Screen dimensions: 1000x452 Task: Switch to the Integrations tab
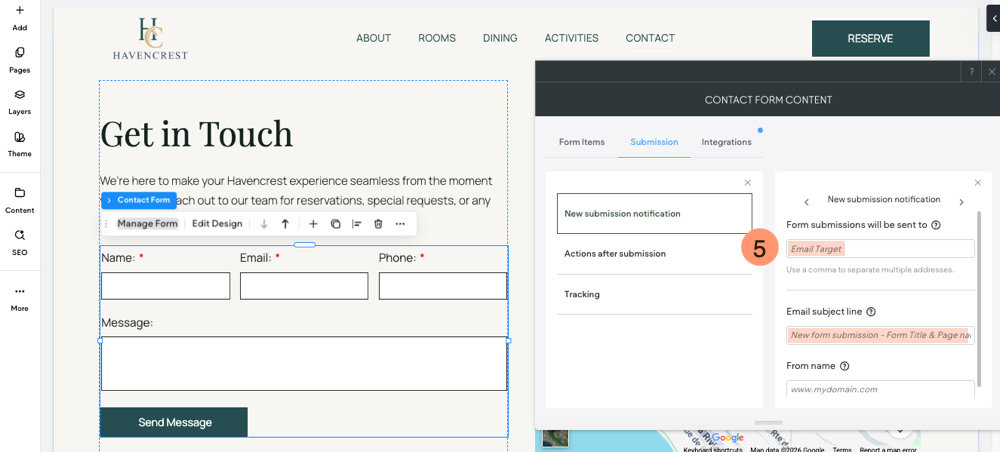726,142
